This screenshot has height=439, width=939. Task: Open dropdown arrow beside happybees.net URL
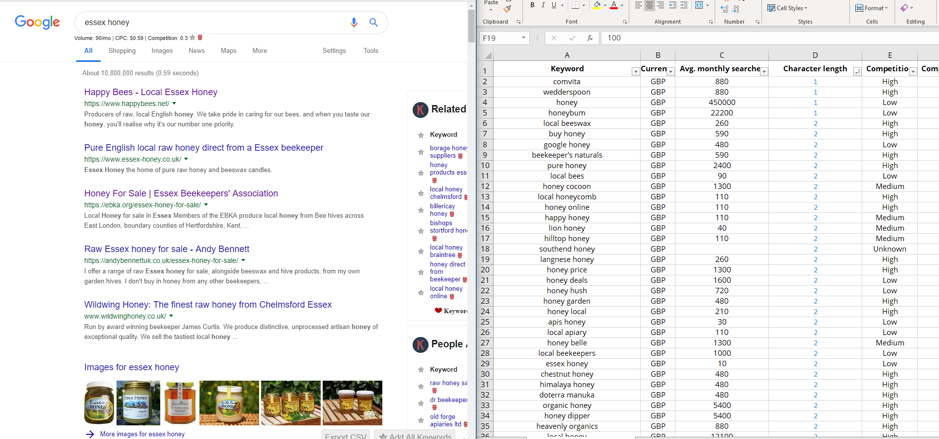[x=174, y=104]
